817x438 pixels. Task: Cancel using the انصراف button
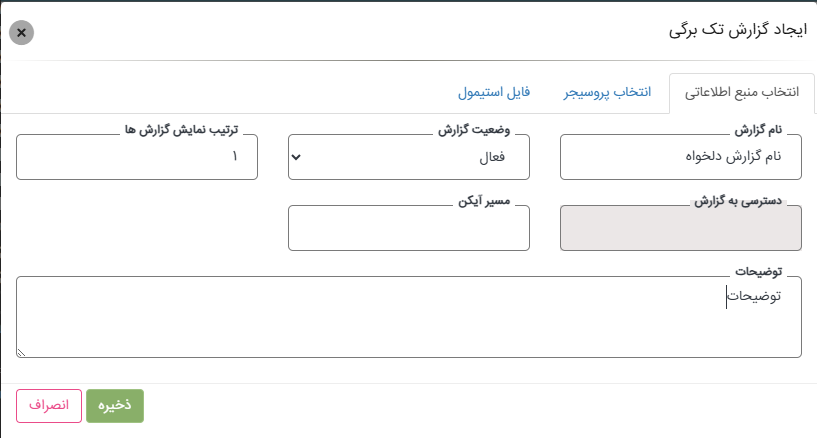tap(49, 406)
